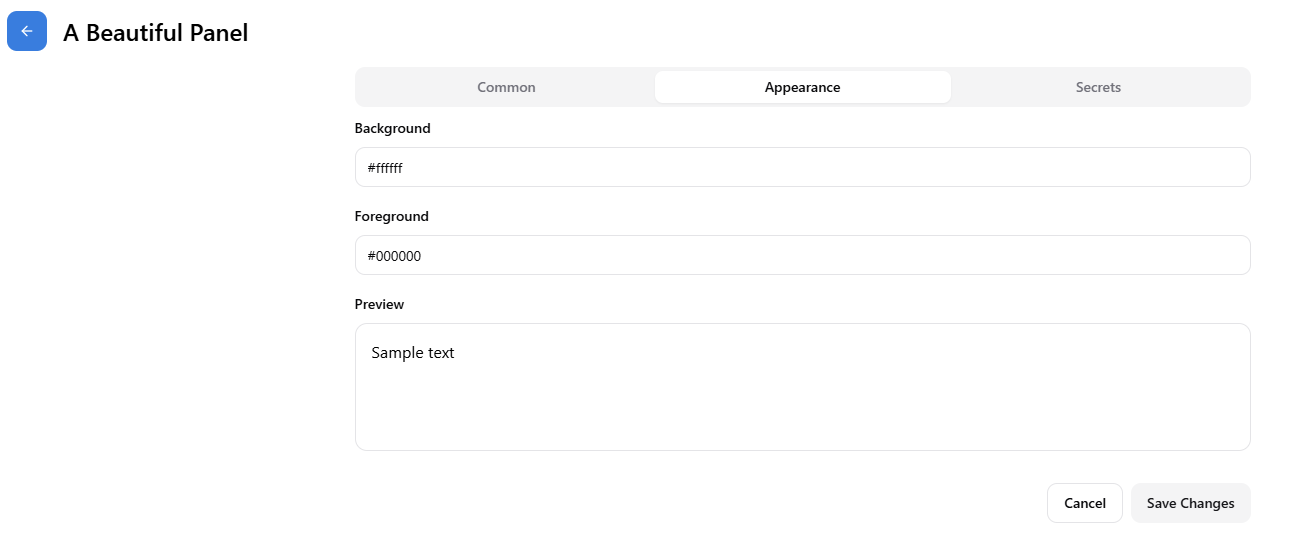Click the 'Foreground' field label
Viewport: 1305px width, 533px height.
pyautogui.click(x=391, y=216)
